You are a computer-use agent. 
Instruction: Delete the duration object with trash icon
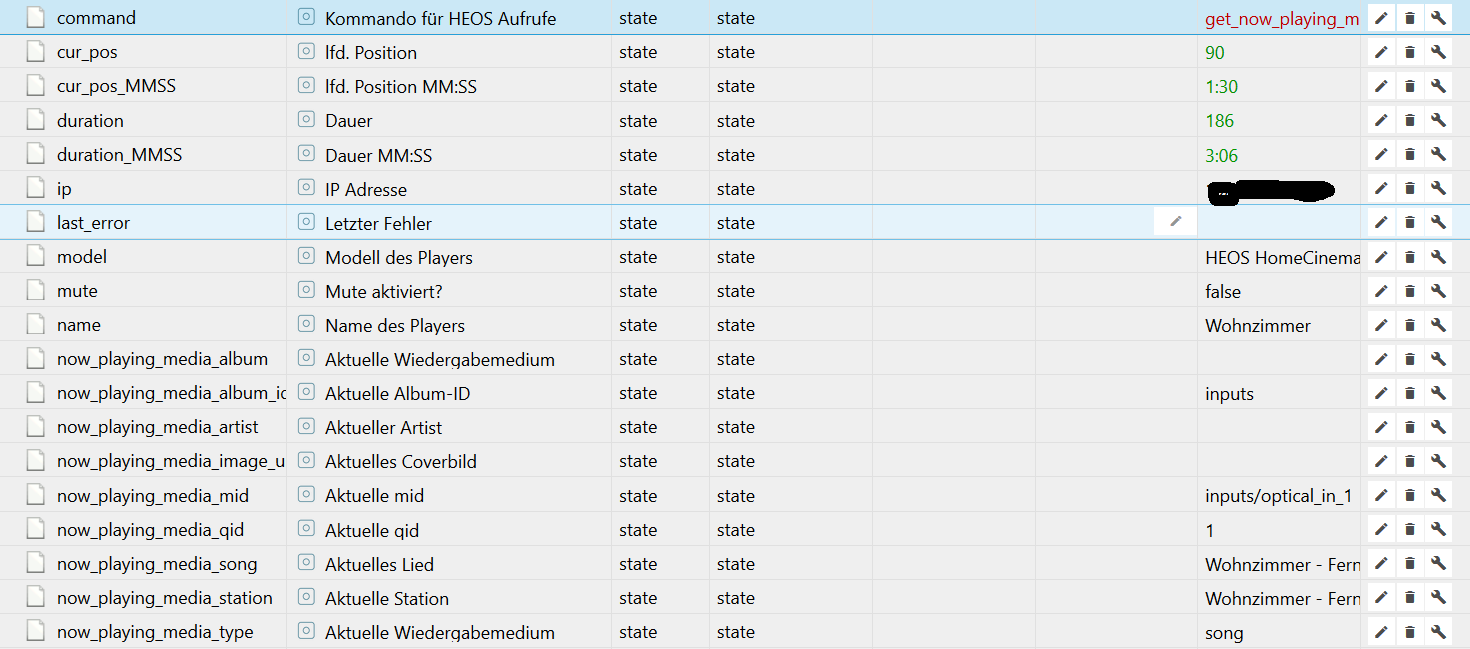[x=1410, y=121]
